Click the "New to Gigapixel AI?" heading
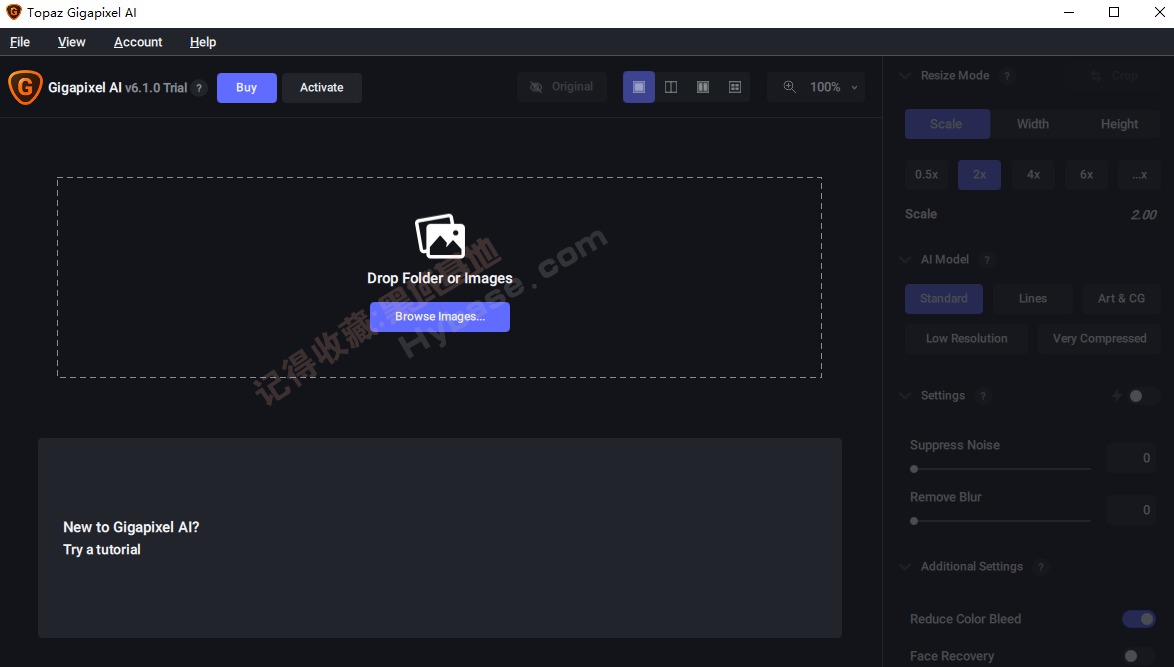Viewport: 1174px width, 667px height. click(x=131, y=527)
